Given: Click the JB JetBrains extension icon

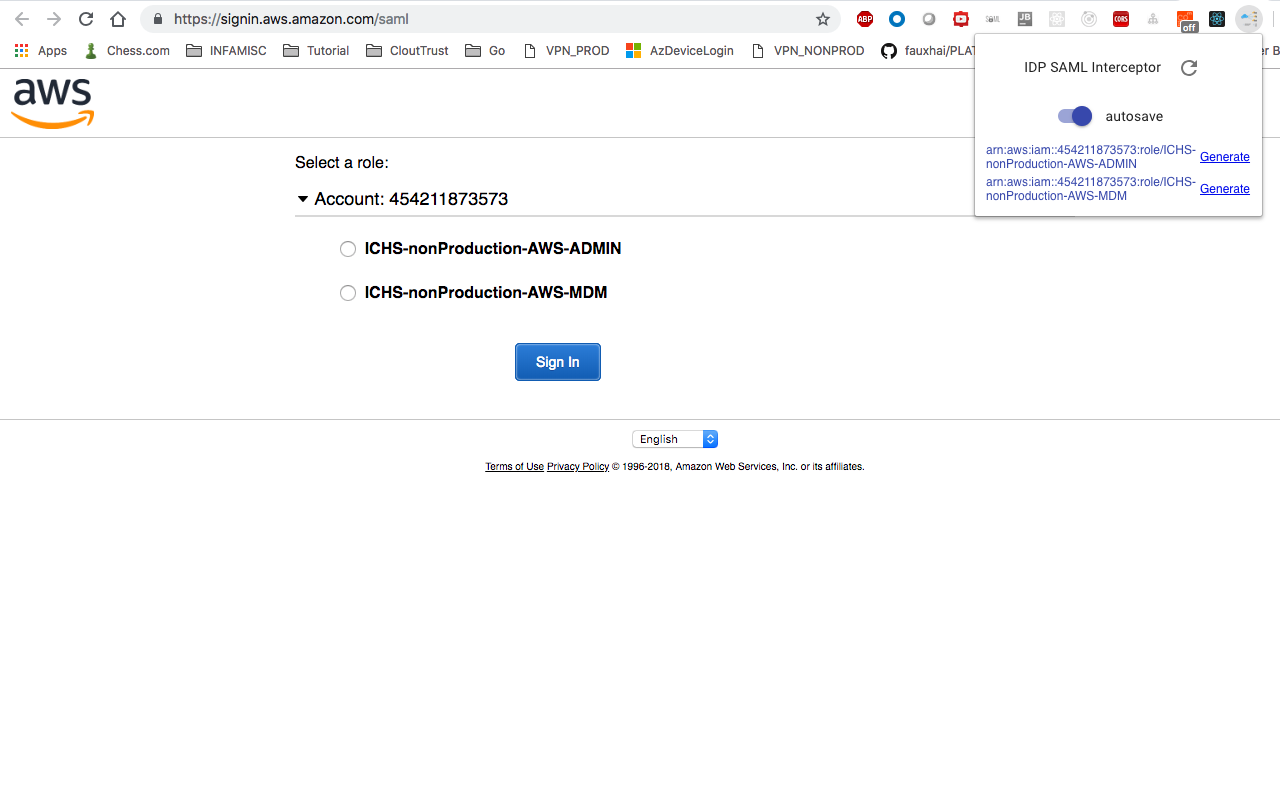Looking at the screenshot, I should click(1024, 18).
